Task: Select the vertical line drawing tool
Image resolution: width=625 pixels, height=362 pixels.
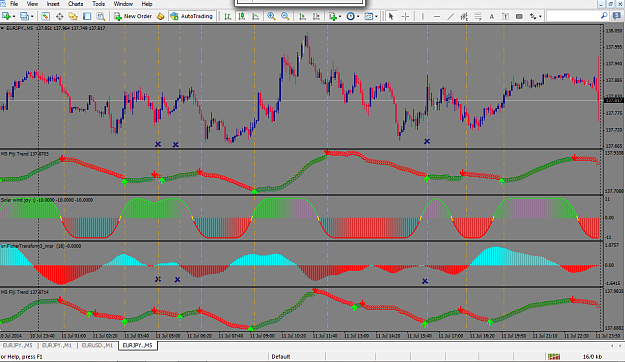Action: pos(423,16)
